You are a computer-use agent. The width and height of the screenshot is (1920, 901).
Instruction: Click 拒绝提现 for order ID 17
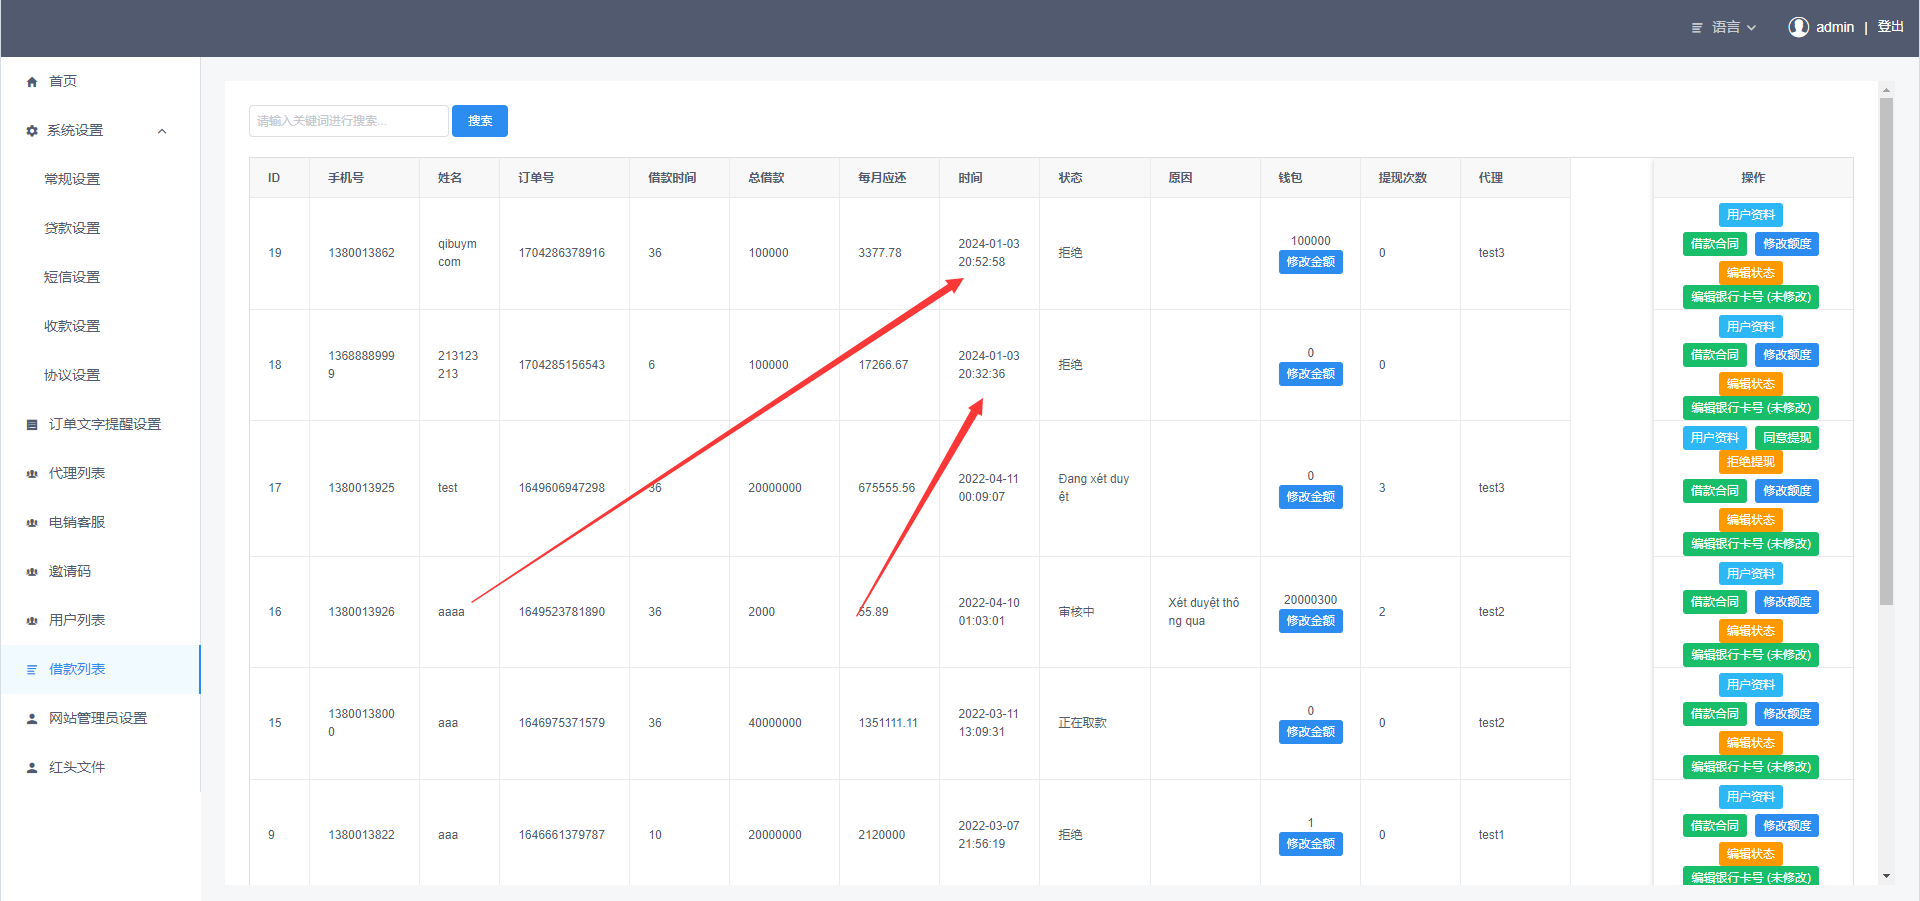pos(1750,462)
